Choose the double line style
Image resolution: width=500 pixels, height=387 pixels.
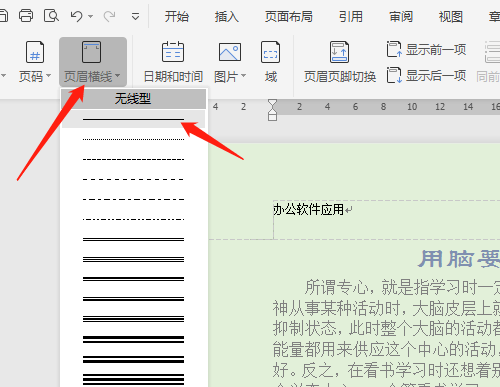point(133,239)
